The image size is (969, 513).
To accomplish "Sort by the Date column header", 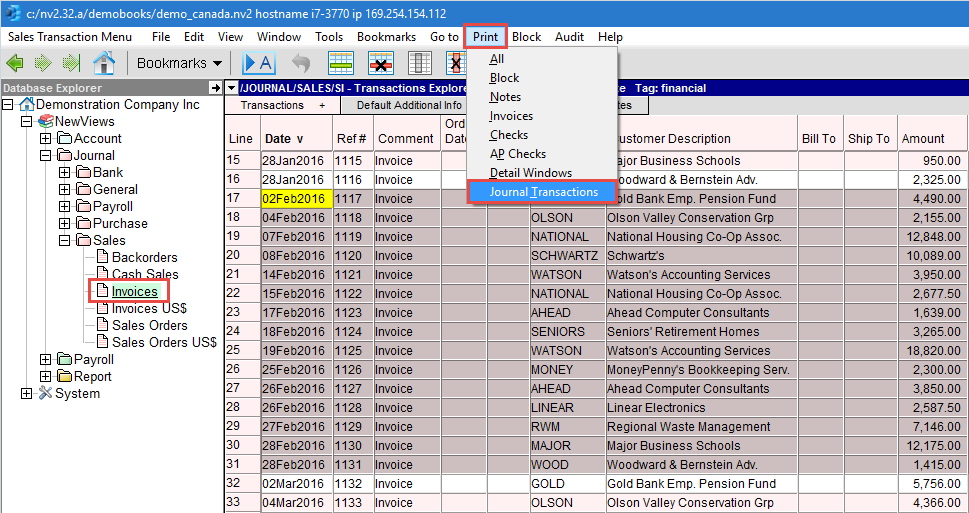I will point(283,139).
